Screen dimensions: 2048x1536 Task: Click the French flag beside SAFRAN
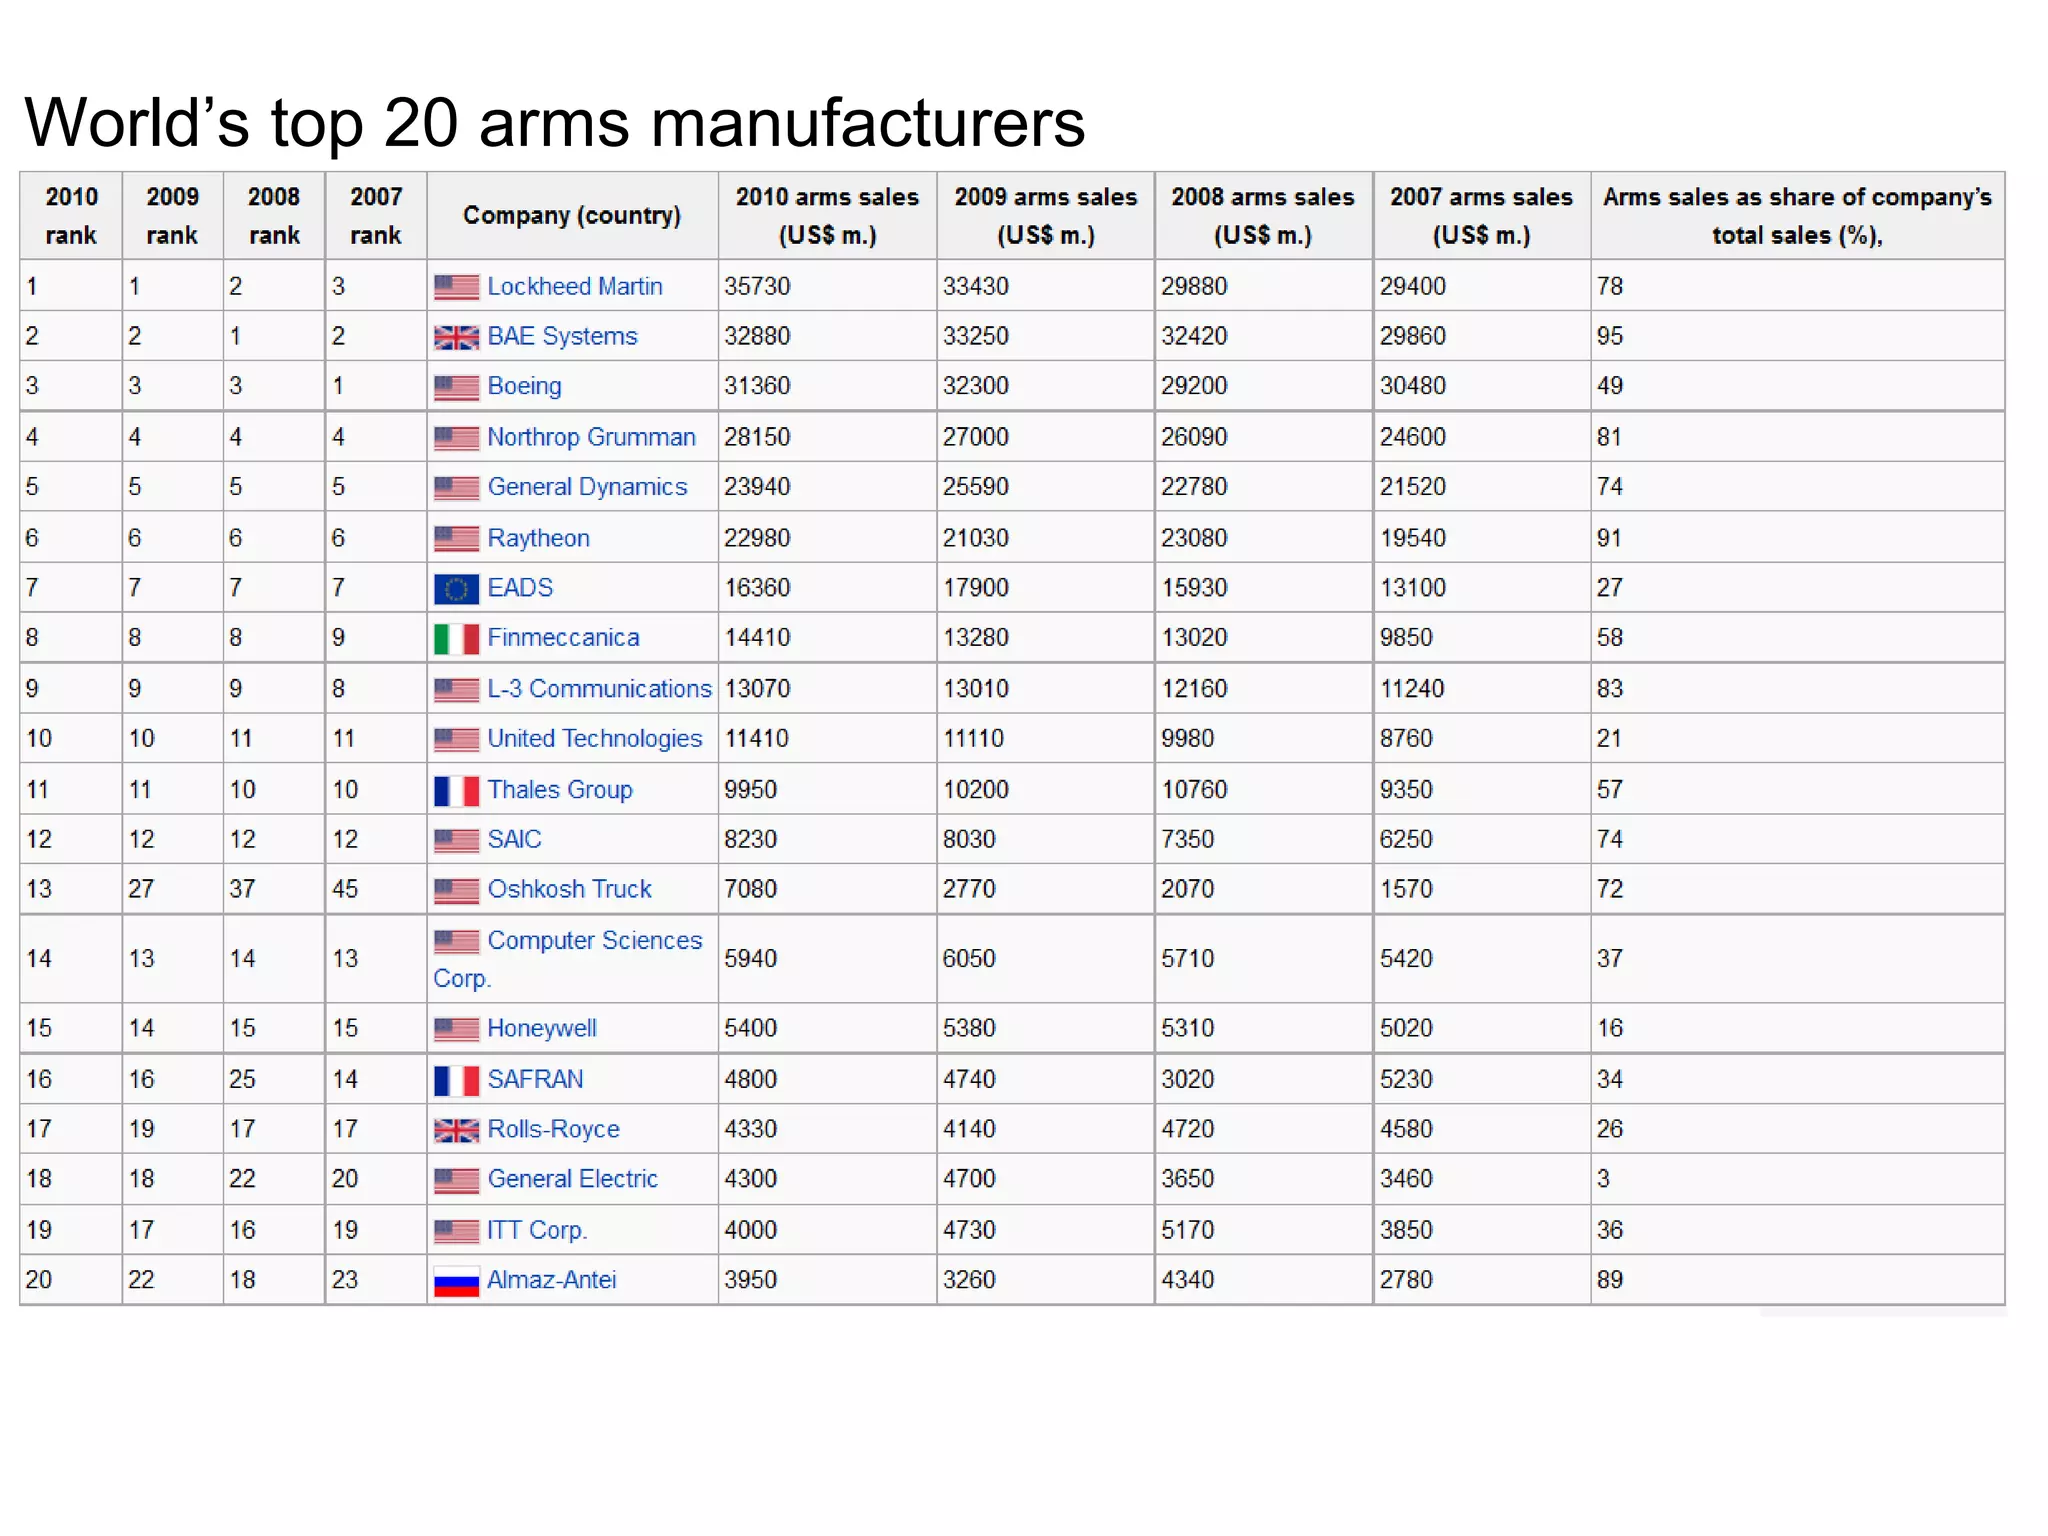pyautogui.click(x=456, y=1081)
